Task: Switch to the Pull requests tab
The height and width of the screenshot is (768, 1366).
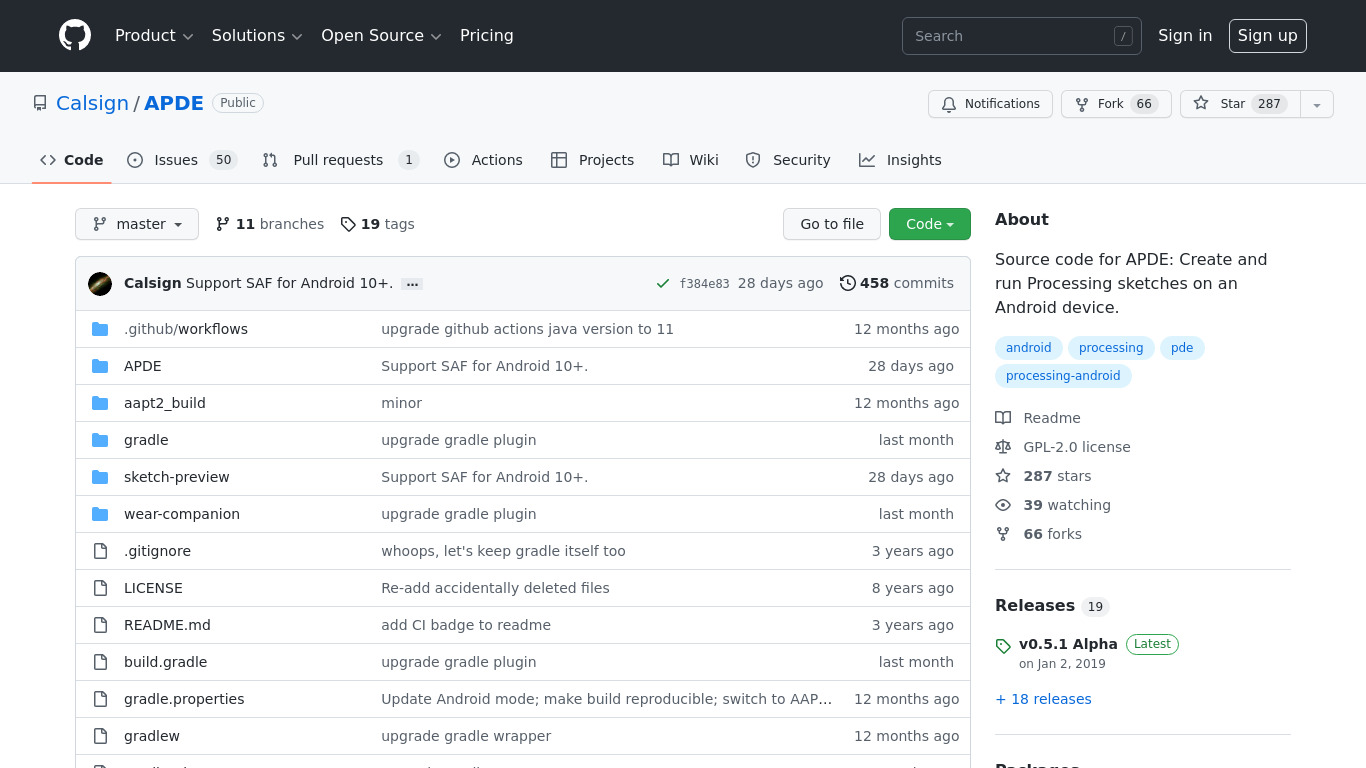Action: click(x=340, y=160)
